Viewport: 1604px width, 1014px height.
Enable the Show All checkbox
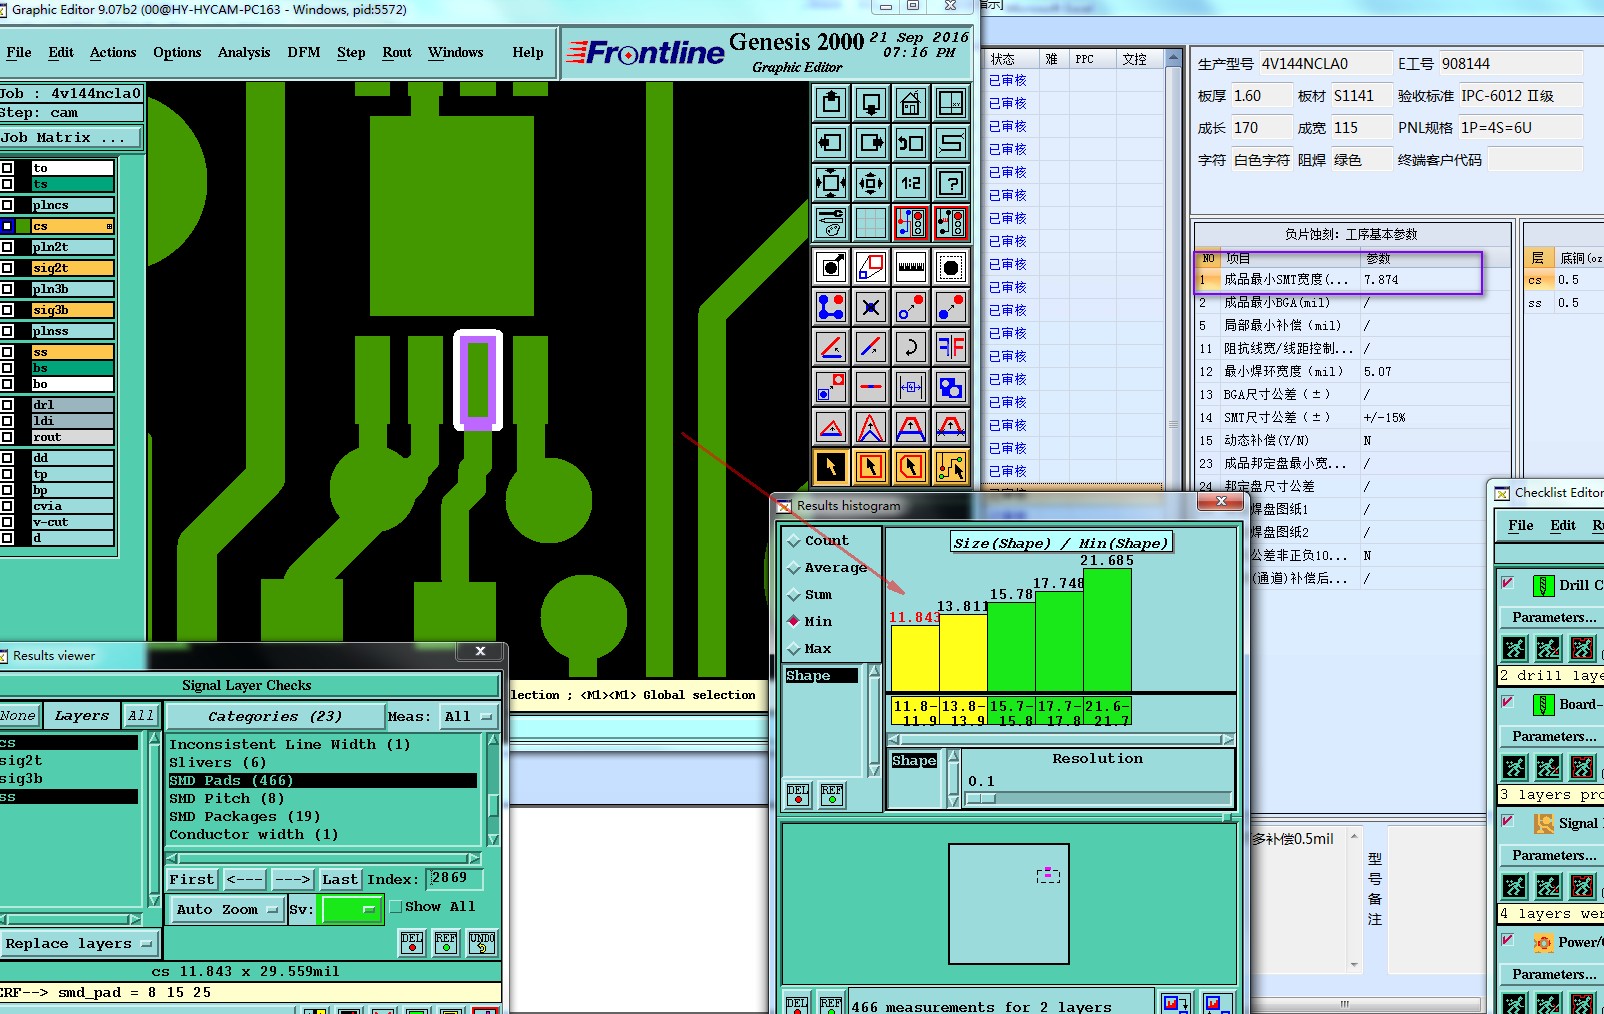click(395, 907)
